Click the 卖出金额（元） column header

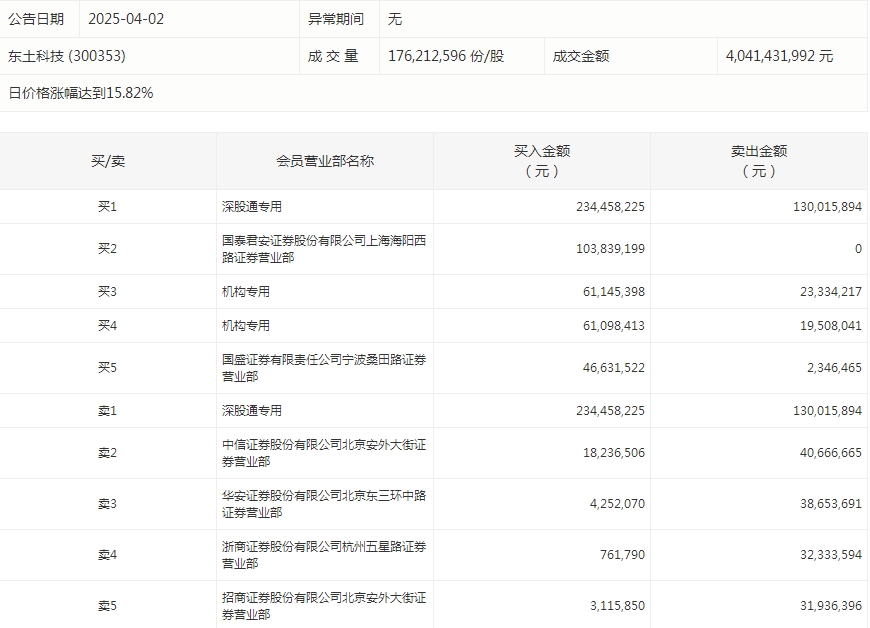[x=759, y=161]
